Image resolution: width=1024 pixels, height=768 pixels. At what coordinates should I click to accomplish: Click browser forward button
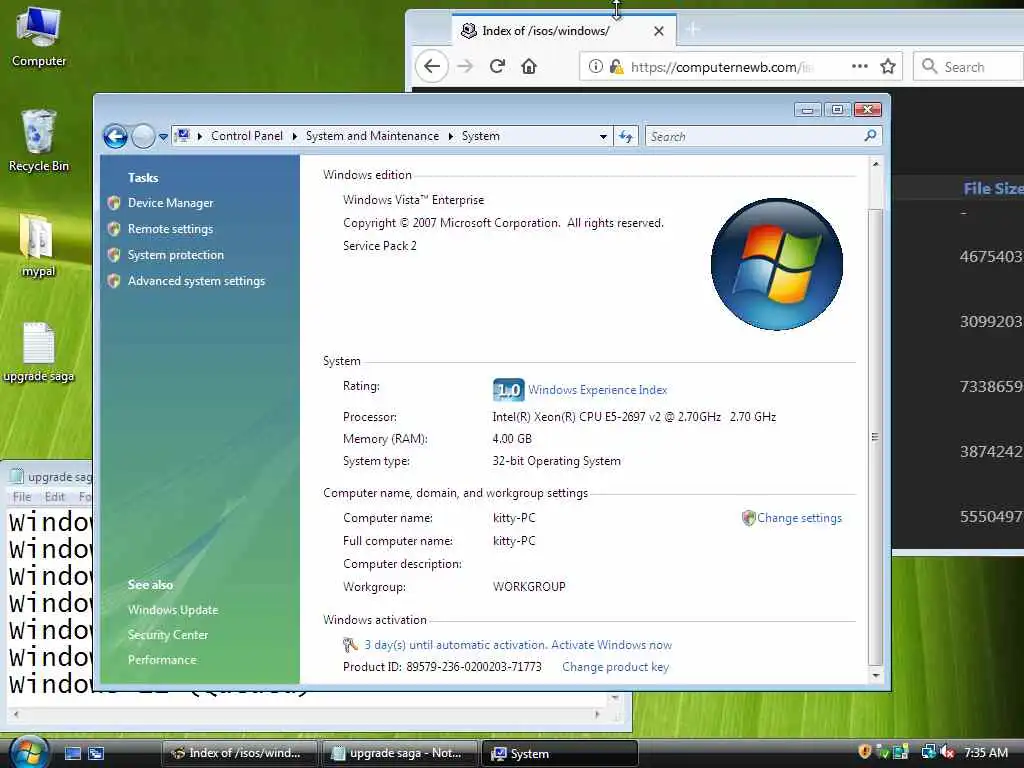(465, 66)
